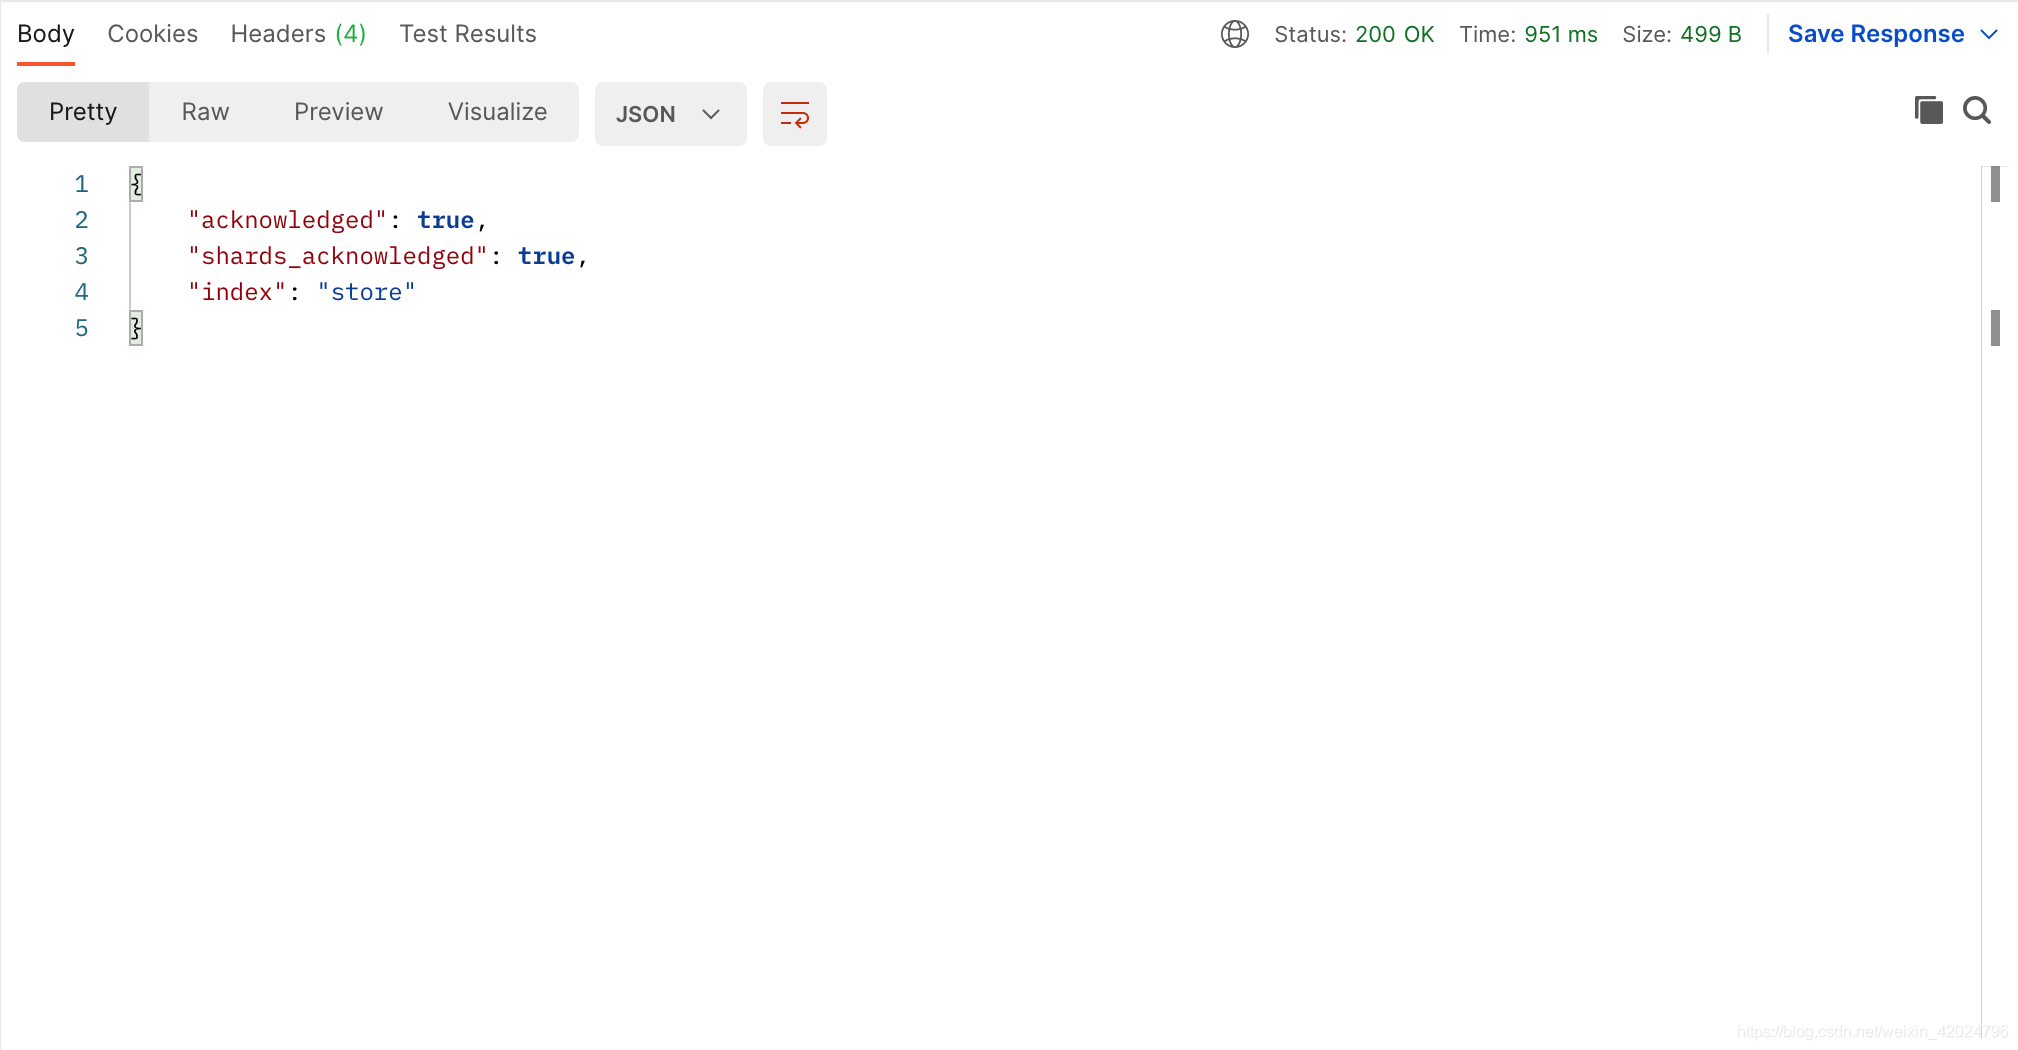The height and width of the screenshot is (1050, 2018).
Task: Select the Raw view
Action: coord(206,112)
